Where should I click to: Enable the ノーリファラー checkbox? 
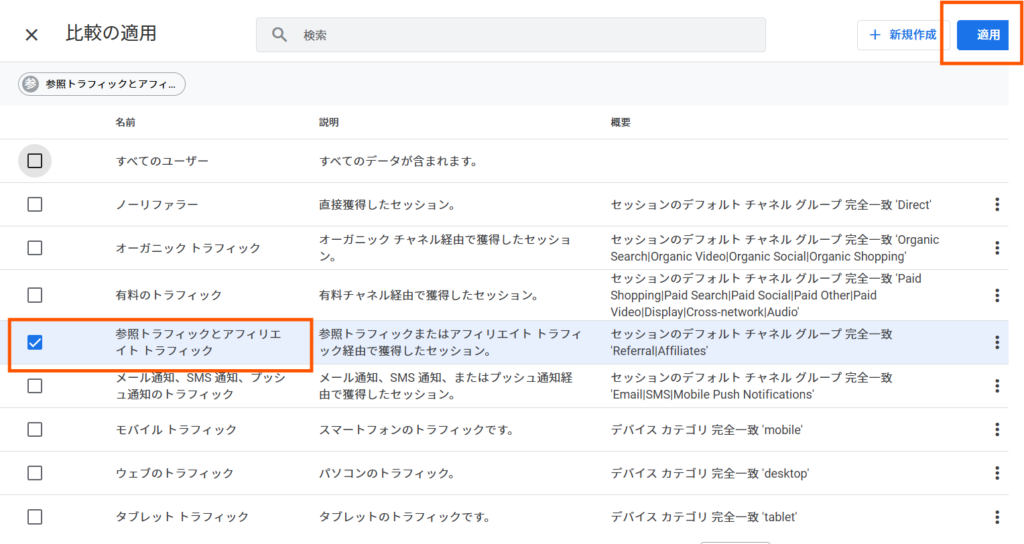coord(35,205)
